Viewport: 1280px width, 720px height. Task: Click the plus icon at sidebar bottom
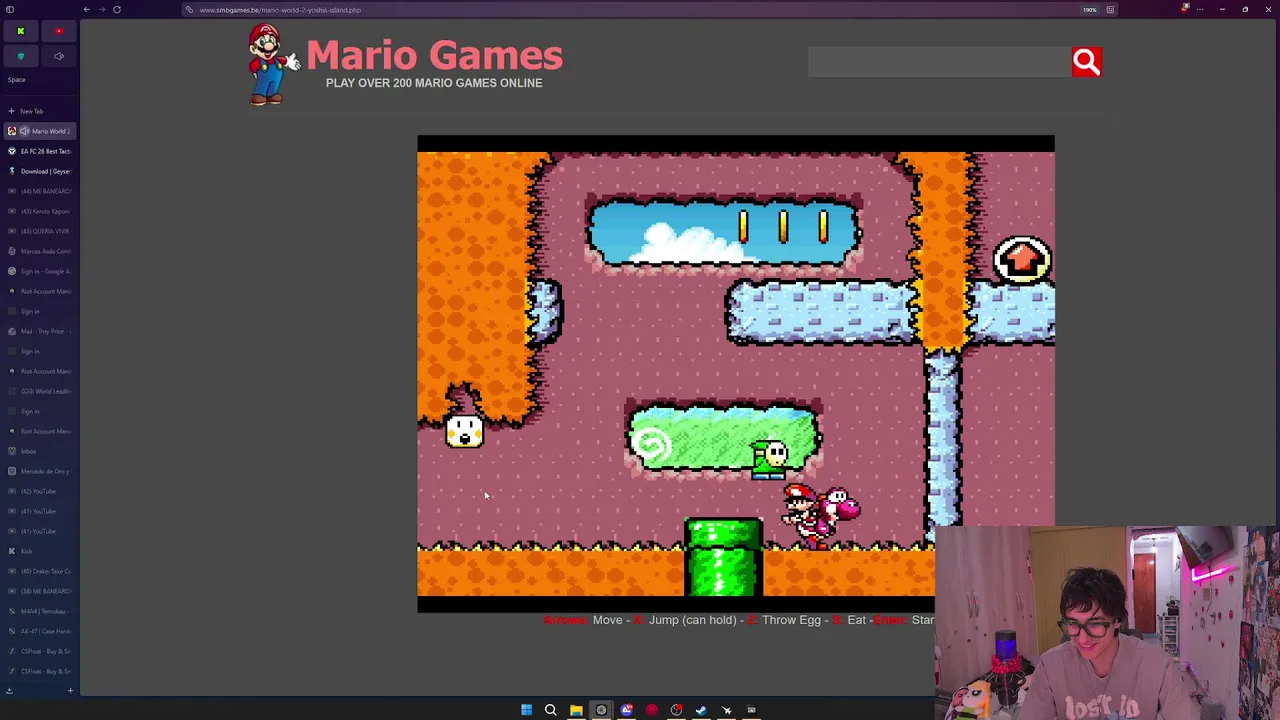pyautogui.click(x=70, y=690)
